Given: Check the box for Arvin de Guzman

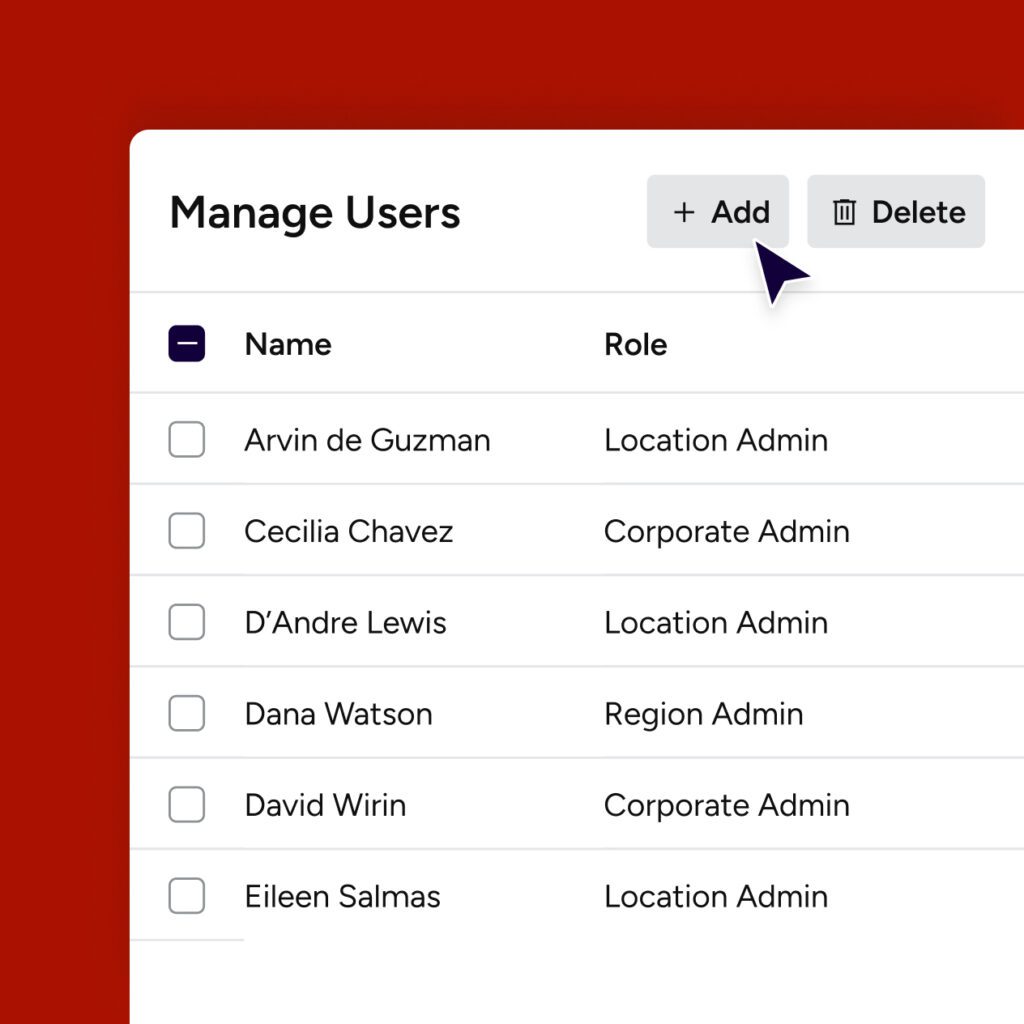Looking at the screenshot, I should 187,440.
